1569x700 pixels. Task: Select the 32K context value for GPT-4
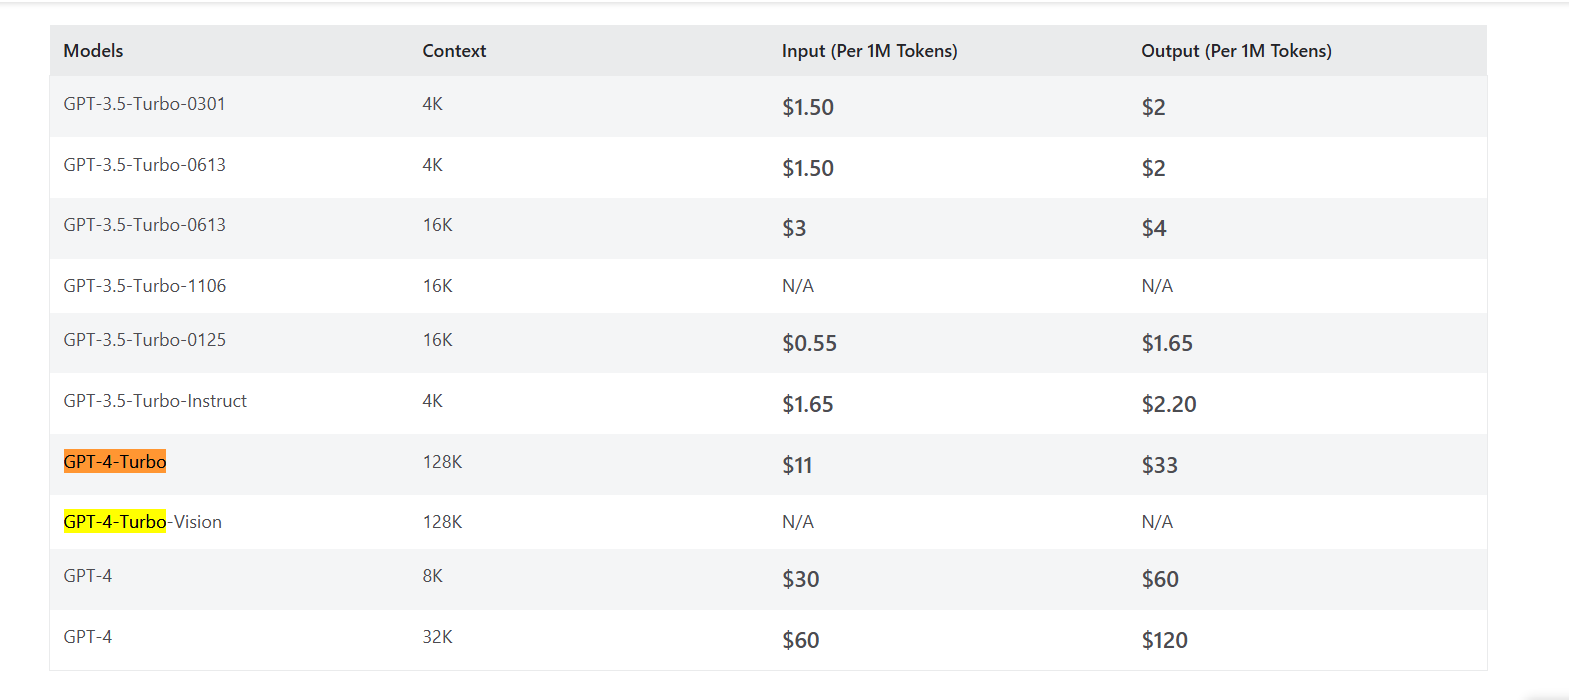[437, 637]
